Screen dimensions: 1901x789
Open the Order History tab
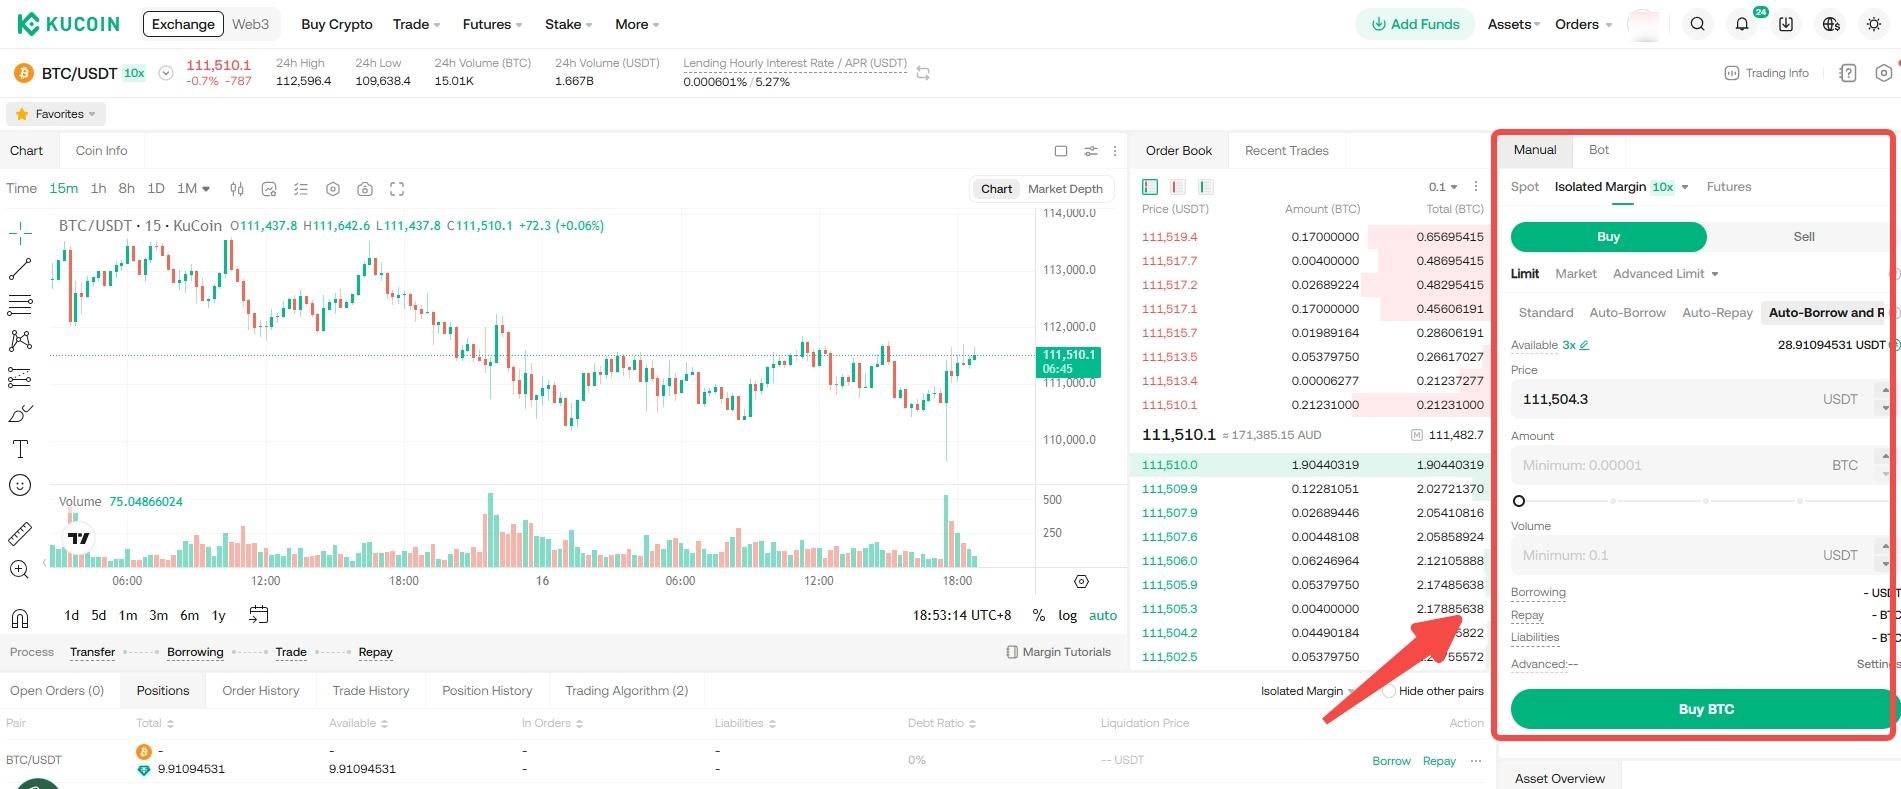coord(260,691)
